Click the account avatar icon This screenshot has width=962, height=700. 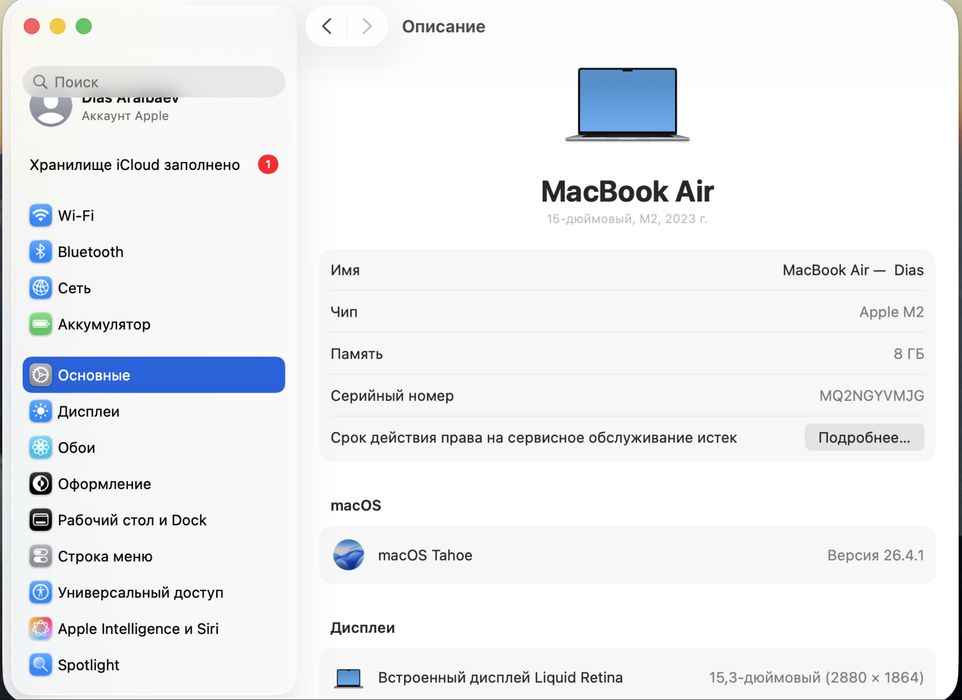coord(51,109)
